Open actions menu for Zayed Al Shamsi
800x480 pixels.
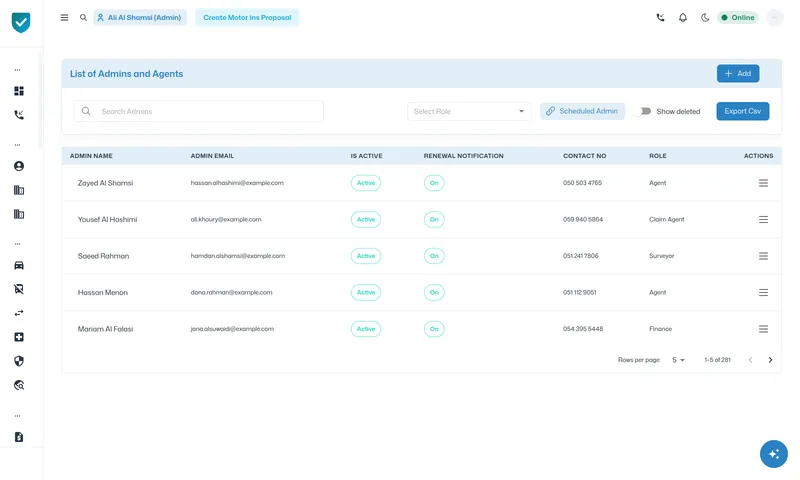tap(763, 183)
